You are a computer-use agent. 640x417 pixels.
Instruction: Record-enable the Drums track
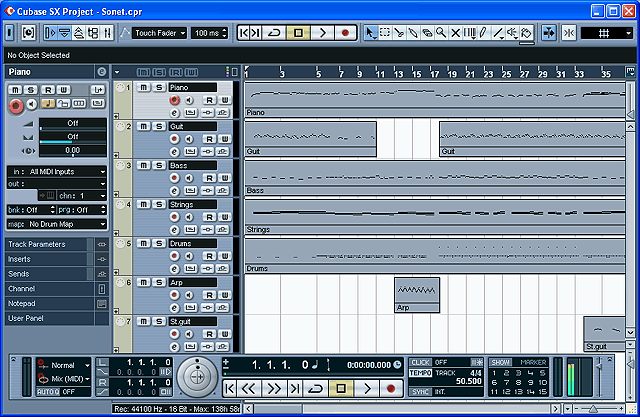pyautogui.click(x=174, y=256)
